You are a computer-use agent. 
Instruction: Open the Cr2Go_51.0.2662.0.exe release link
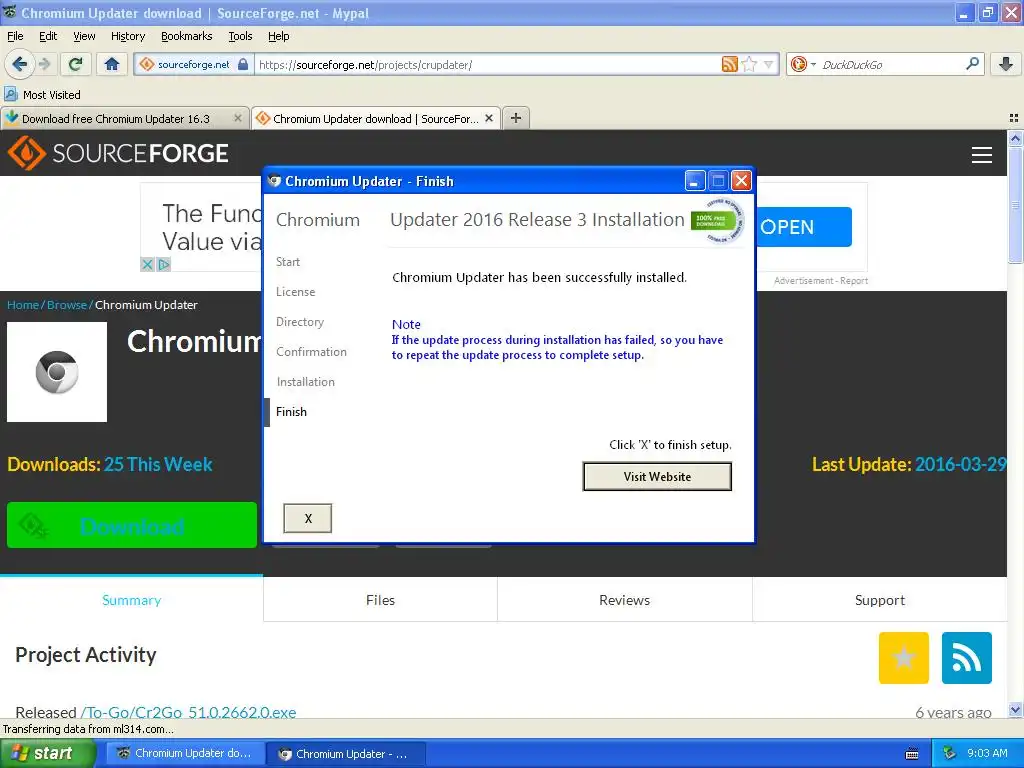(188, 712)
